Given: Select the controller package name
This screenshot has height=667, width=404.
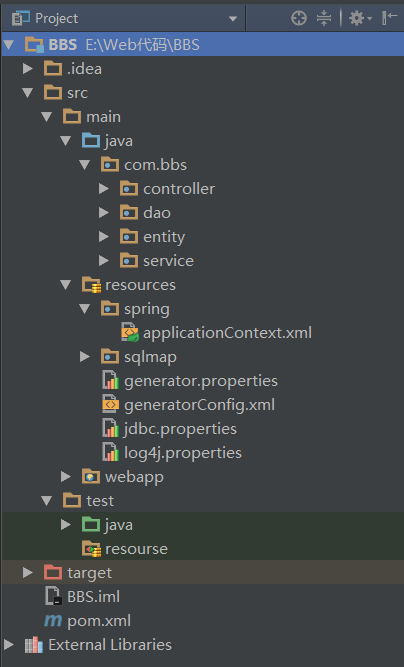Looking at the screenshot, I should pyautogui.click(x=179, y=189).
